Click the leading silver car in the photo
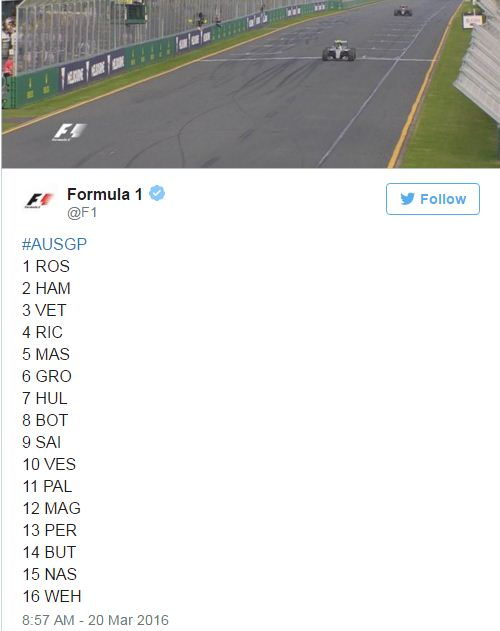This screenshot has width=500, height=631. [339, 51]
